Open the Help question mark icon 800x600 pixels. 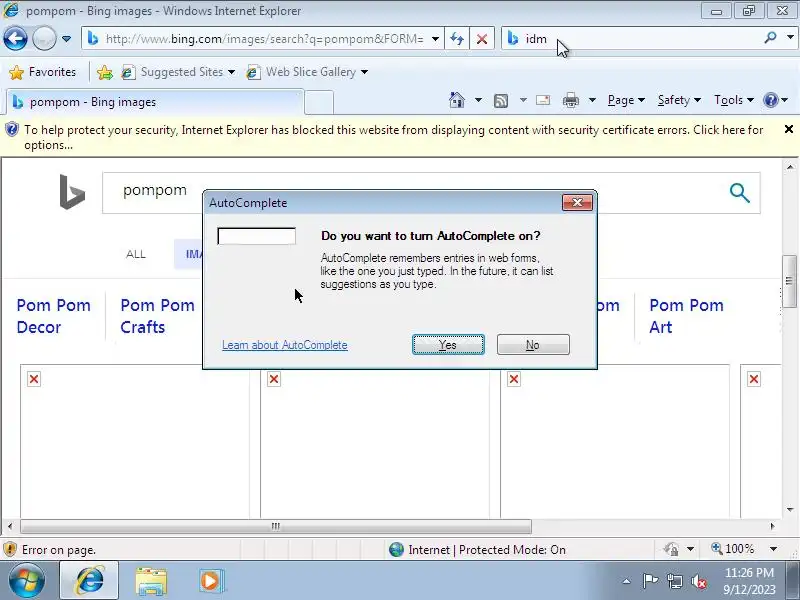coord(770,100)
